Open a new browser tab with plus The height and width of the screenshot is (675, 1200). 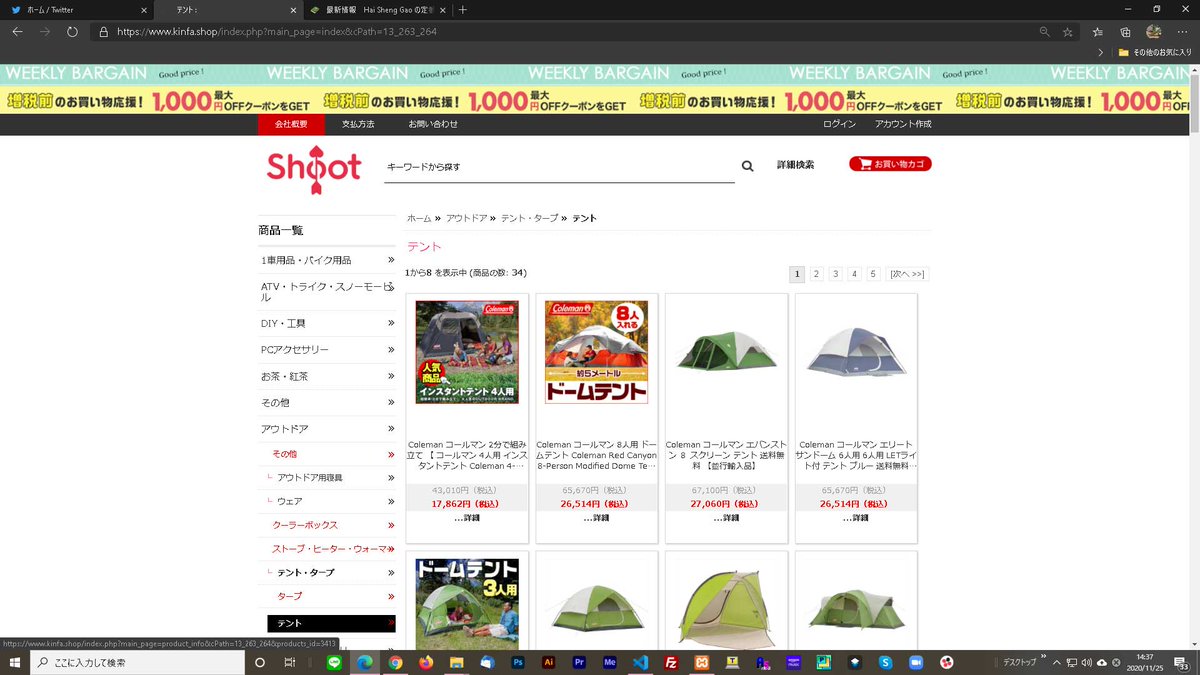462,9
